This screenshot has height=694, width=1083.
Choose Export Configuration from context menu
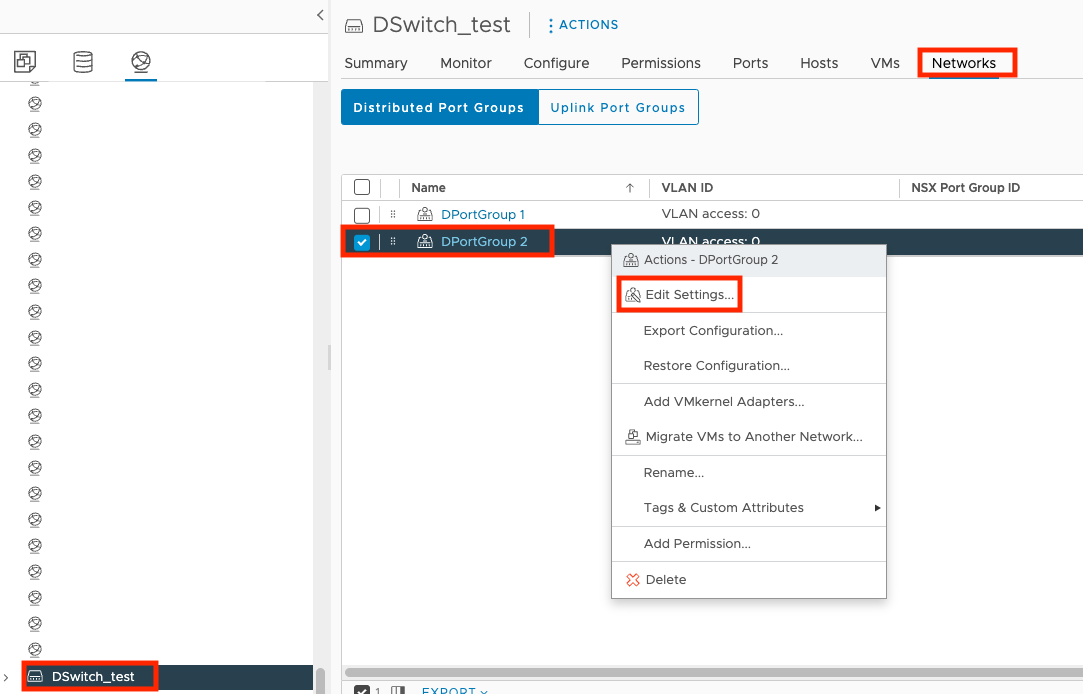[x=713, y=331]
